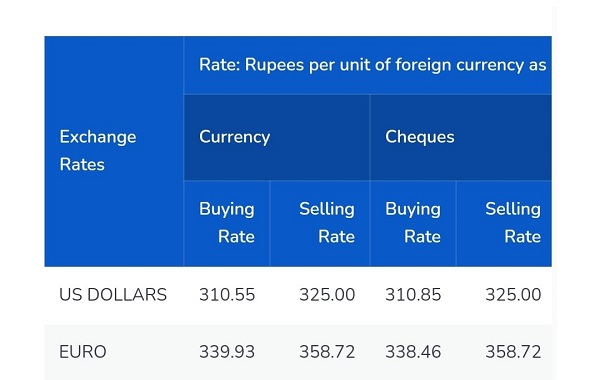Screen dimensions: 600x380
Task: Click Euro cheque buying rate 338.46
Action: click(413, 352)
